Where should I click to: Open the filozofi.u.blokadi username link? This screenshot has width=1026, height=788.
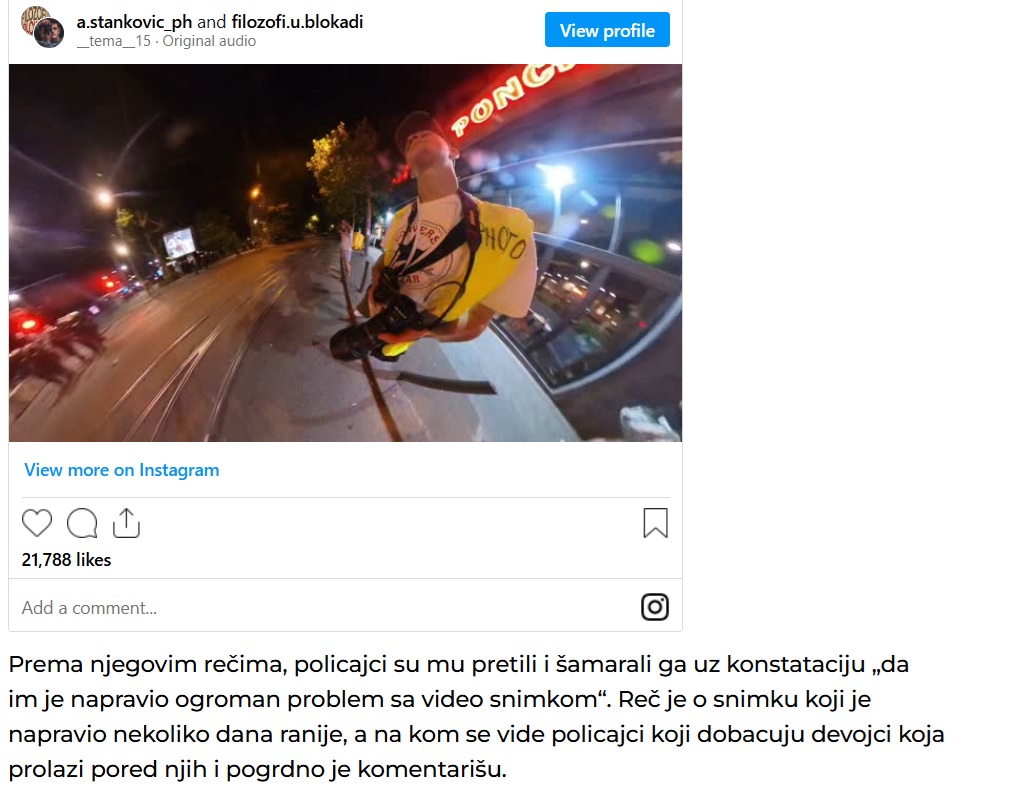click(297, 22)
